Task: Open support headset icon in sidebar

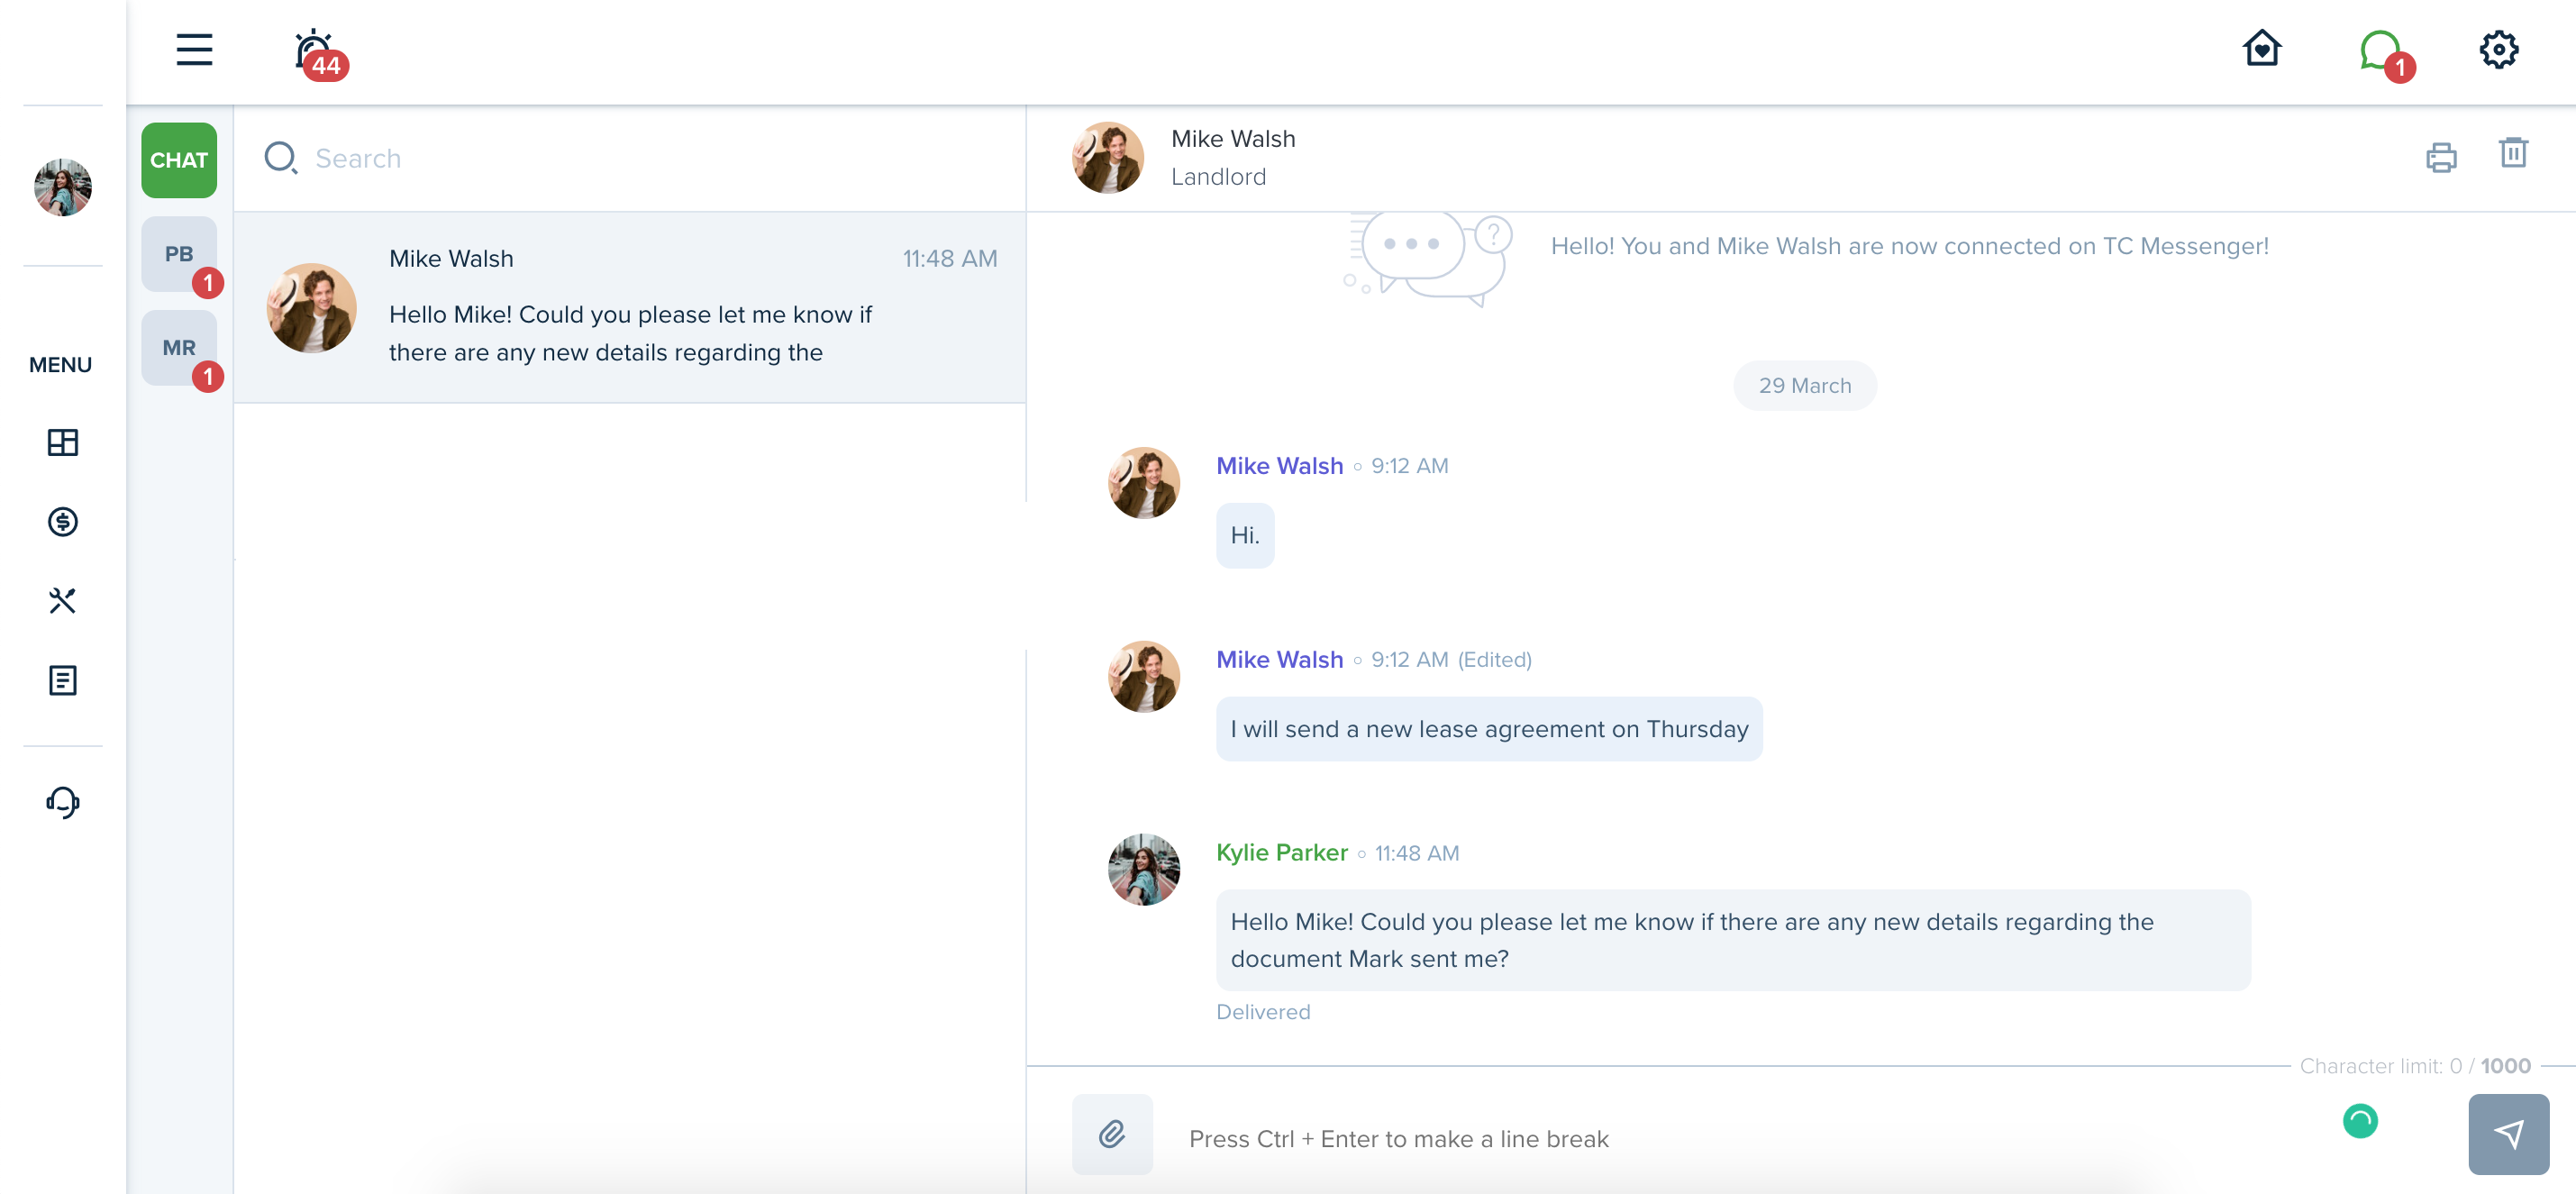Action: 63,802
